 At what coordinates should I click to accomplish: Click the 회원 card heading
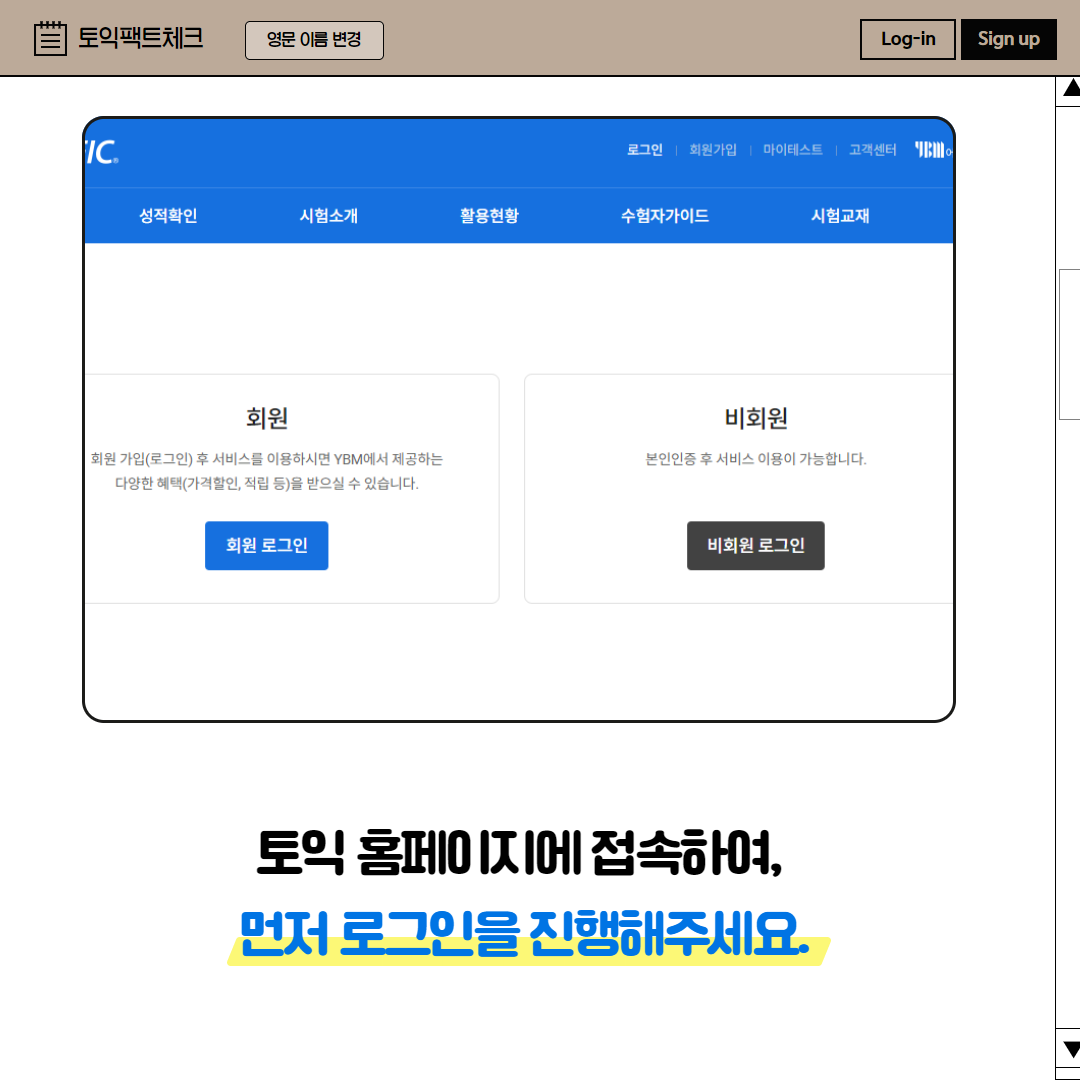click(267, 417)
